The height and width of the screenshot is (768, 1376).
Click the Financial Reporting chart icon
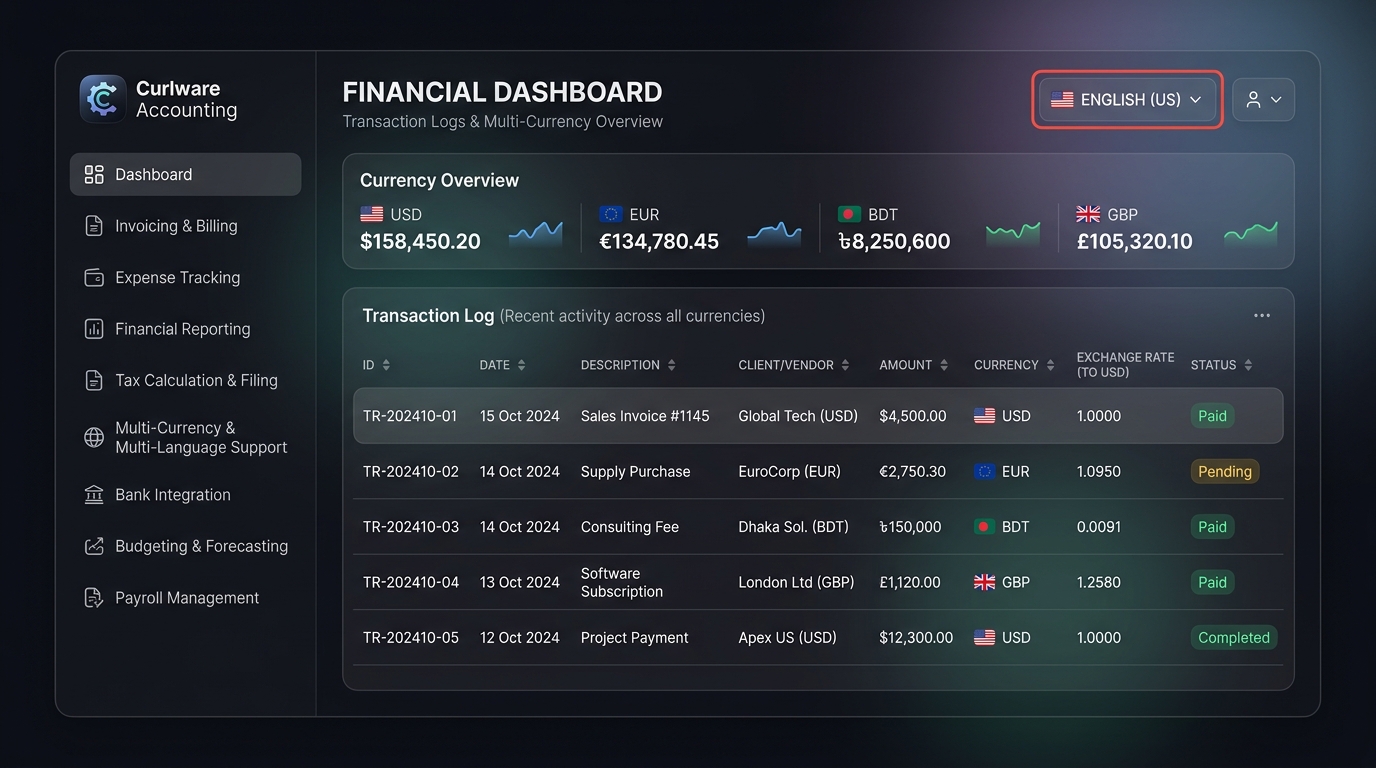(94, 329)
